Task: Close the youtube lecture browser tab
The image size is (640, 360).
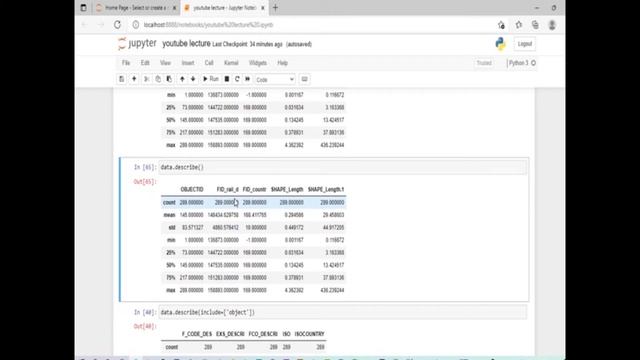Action: coord(262,8)
